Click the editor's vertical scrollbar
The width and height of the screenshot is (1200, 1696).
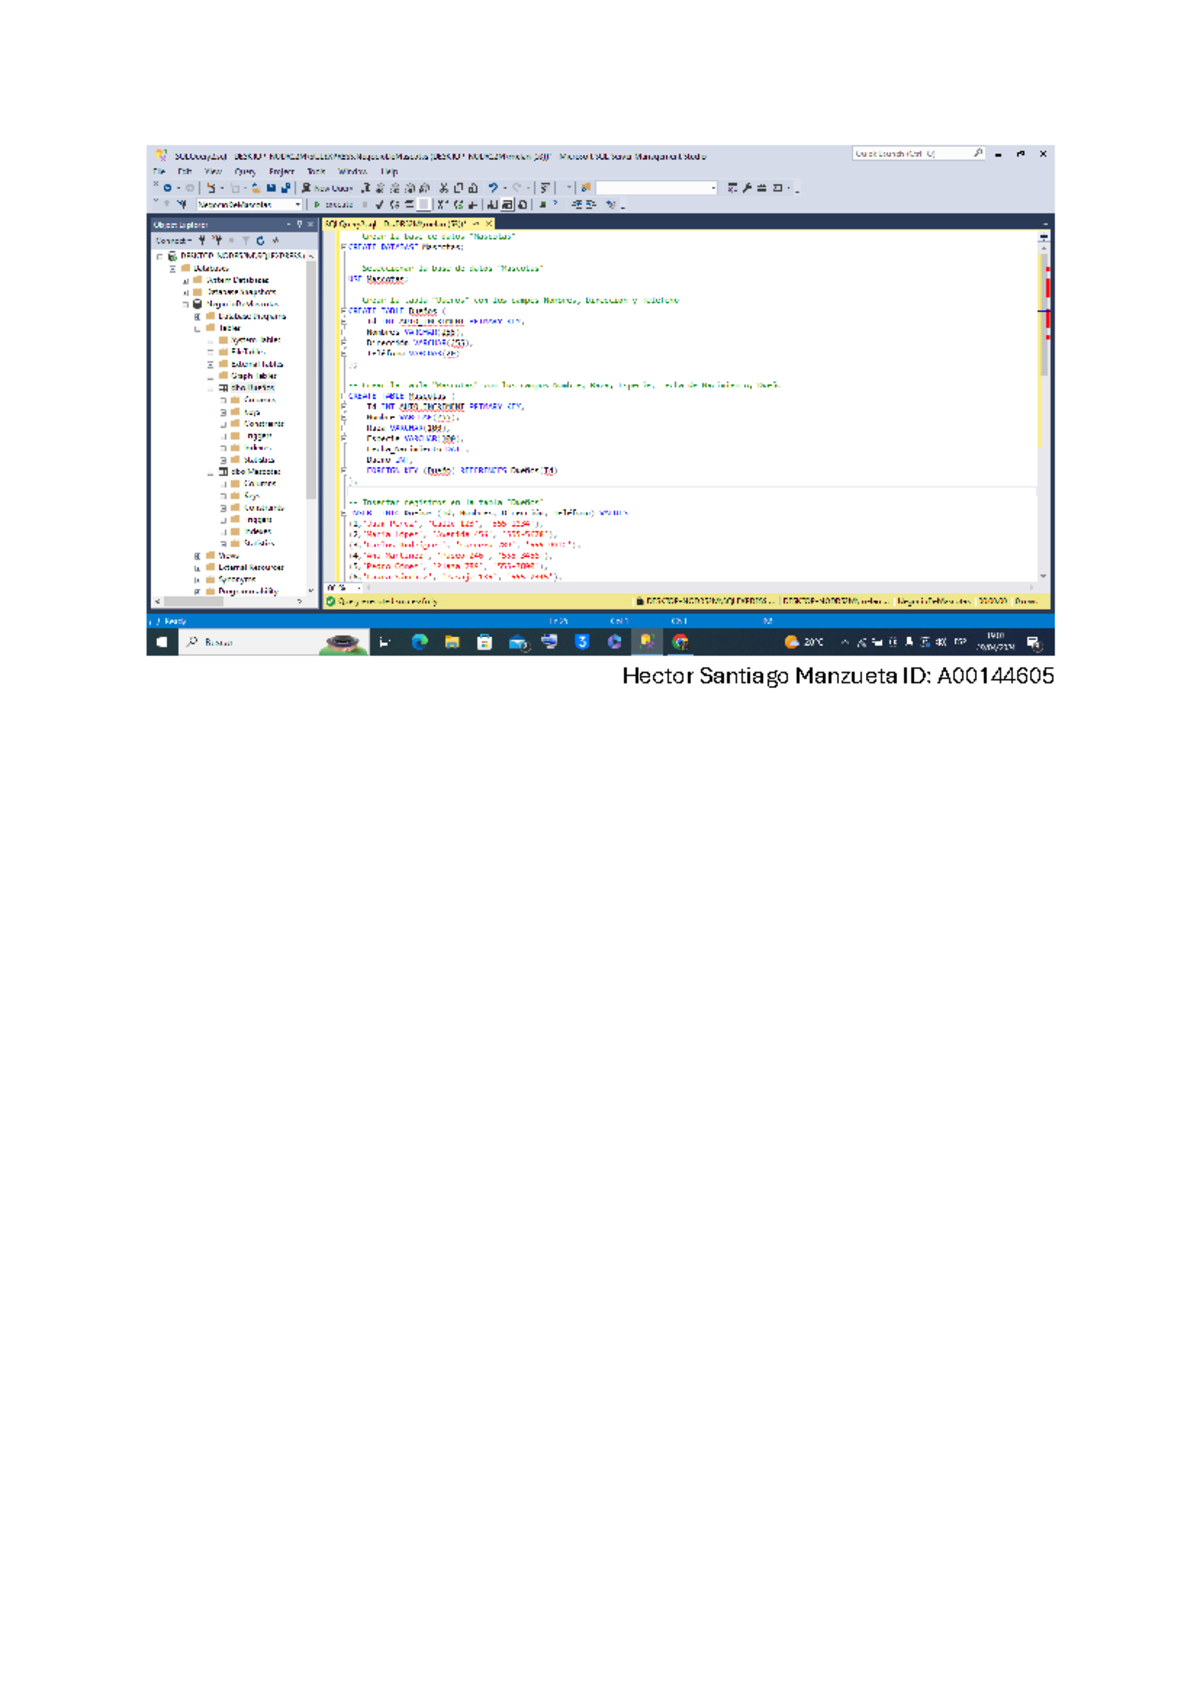tap(1043, 400)
